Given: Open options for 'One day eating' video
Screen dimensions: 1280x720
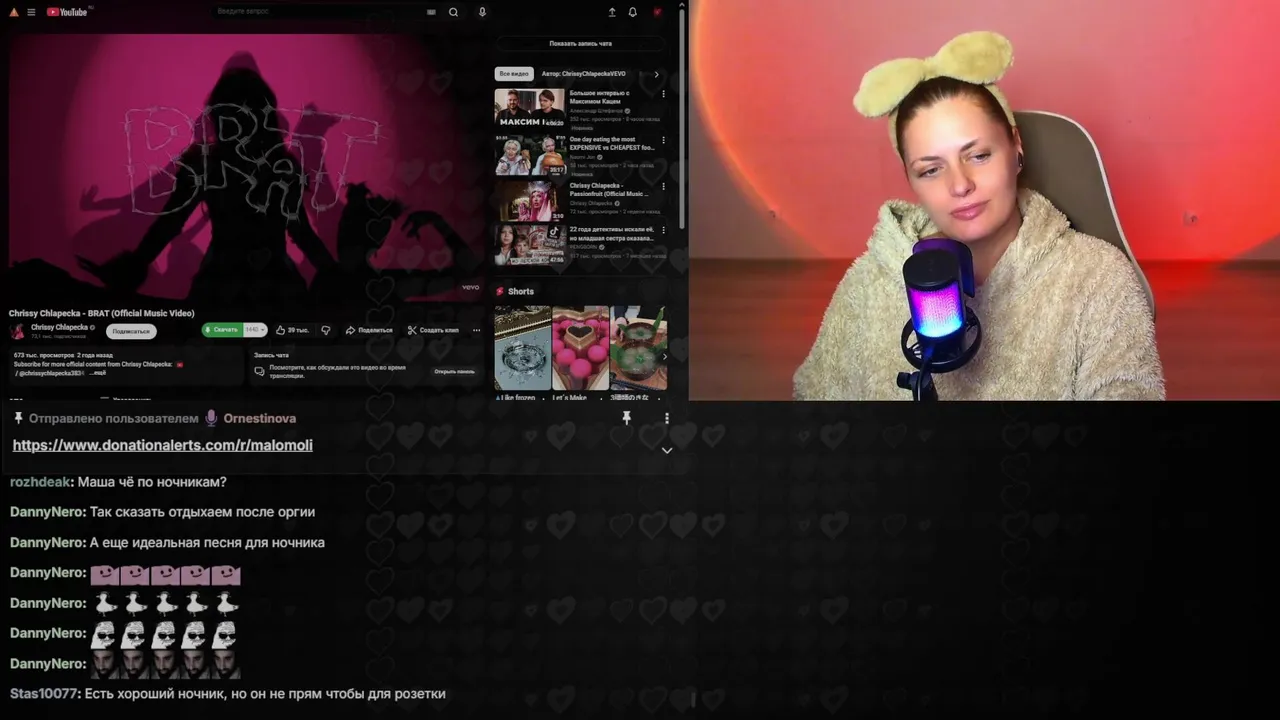Looking at the screenshot, I should [663, 140].
